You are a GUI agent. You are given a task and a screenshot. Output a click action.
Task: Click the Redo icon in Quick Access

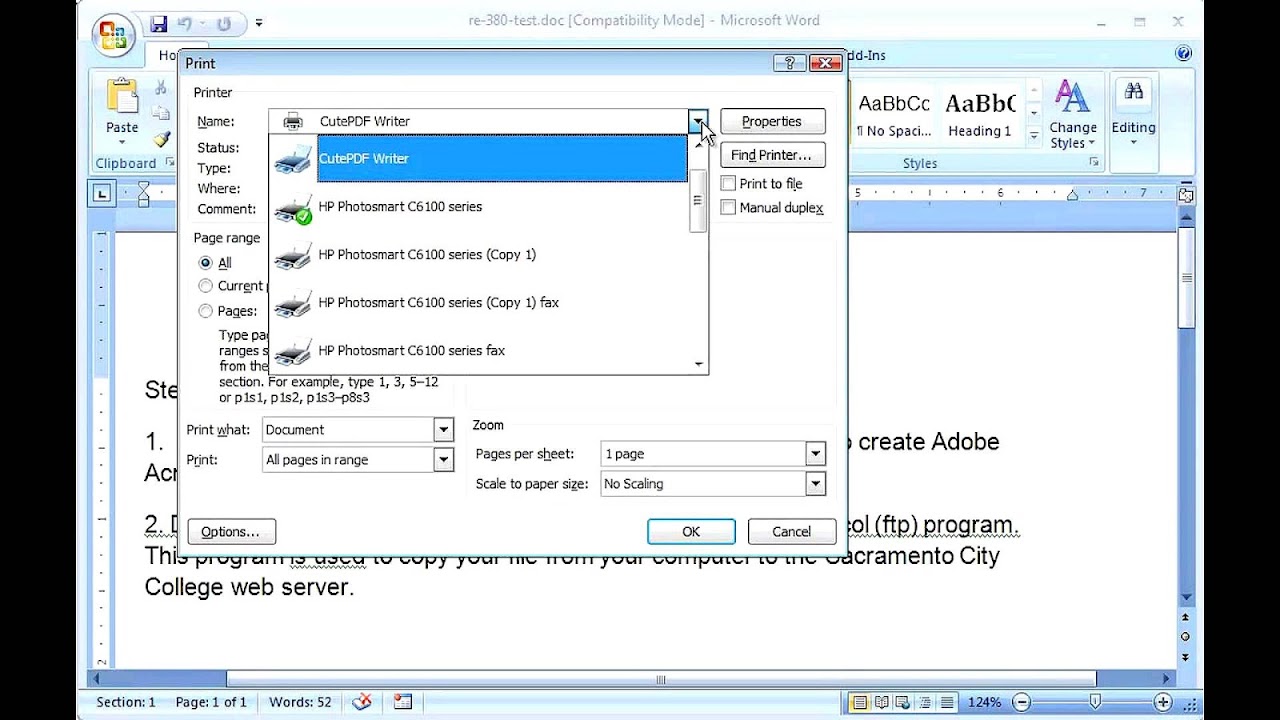pyautogui.click(x=223, y=23)
